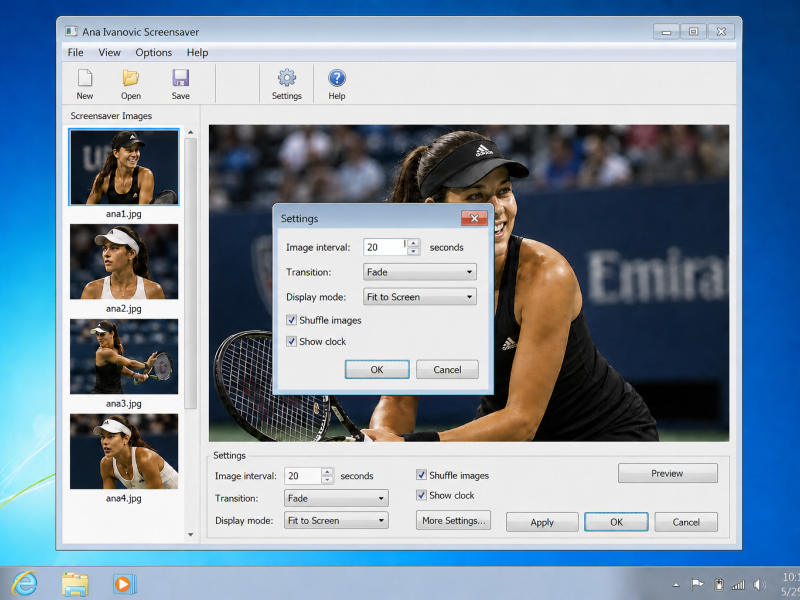Increase Image interval in the bottom panel spinner
The image size is (800, 600).
328,472
